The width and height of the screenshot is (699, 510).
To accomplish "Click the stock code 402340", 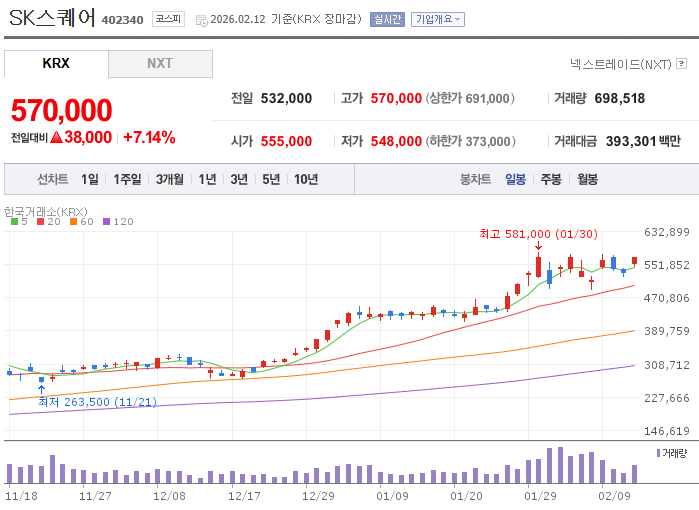I will [123, 20].
